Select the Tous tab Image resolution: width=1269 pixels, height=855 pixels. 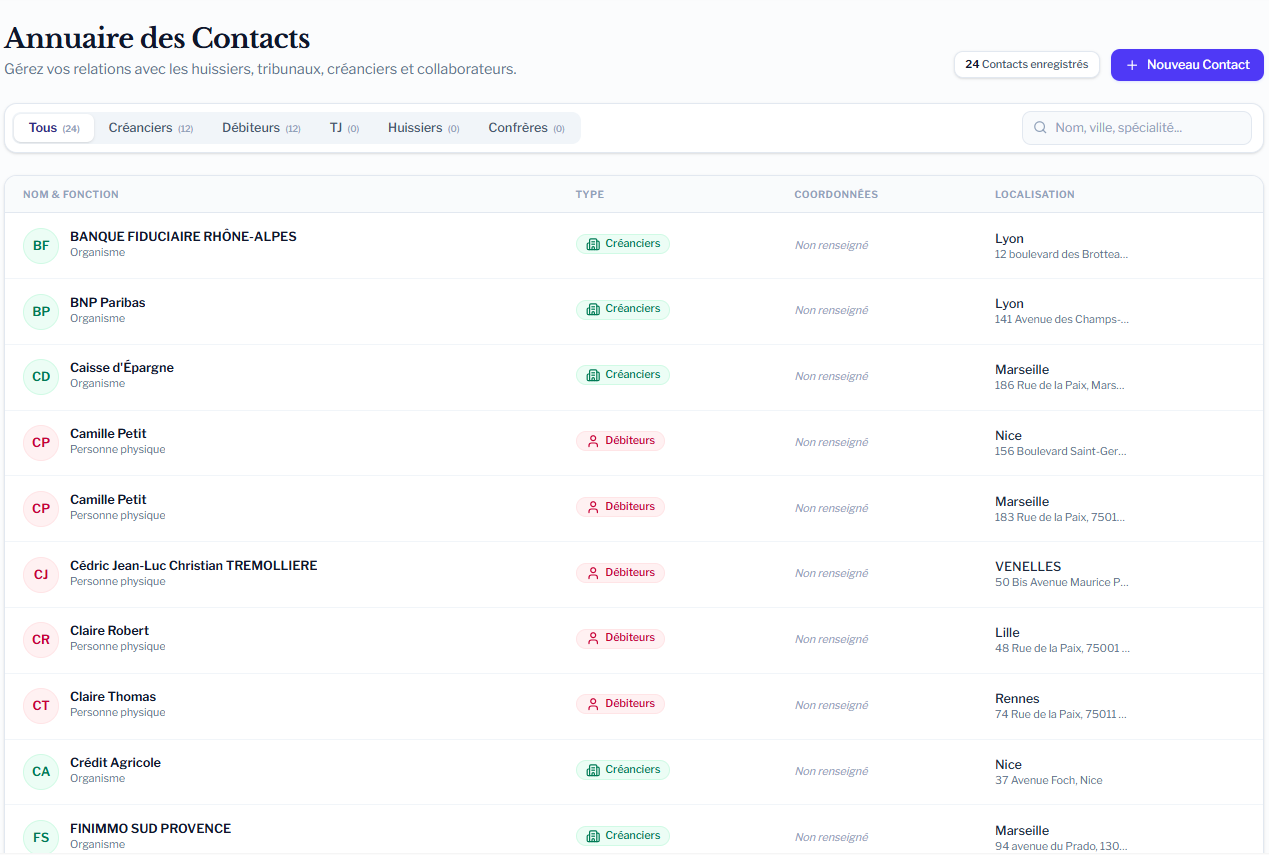[x=54, y=128]
